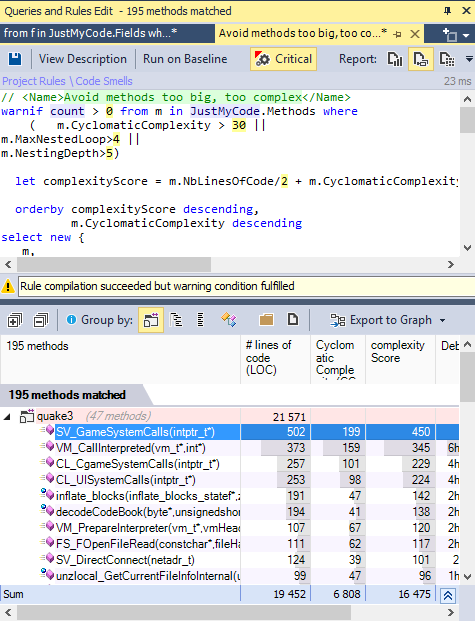Expand all result groups
This screenshot has height=621, width=475.
[x=15, y=320]
